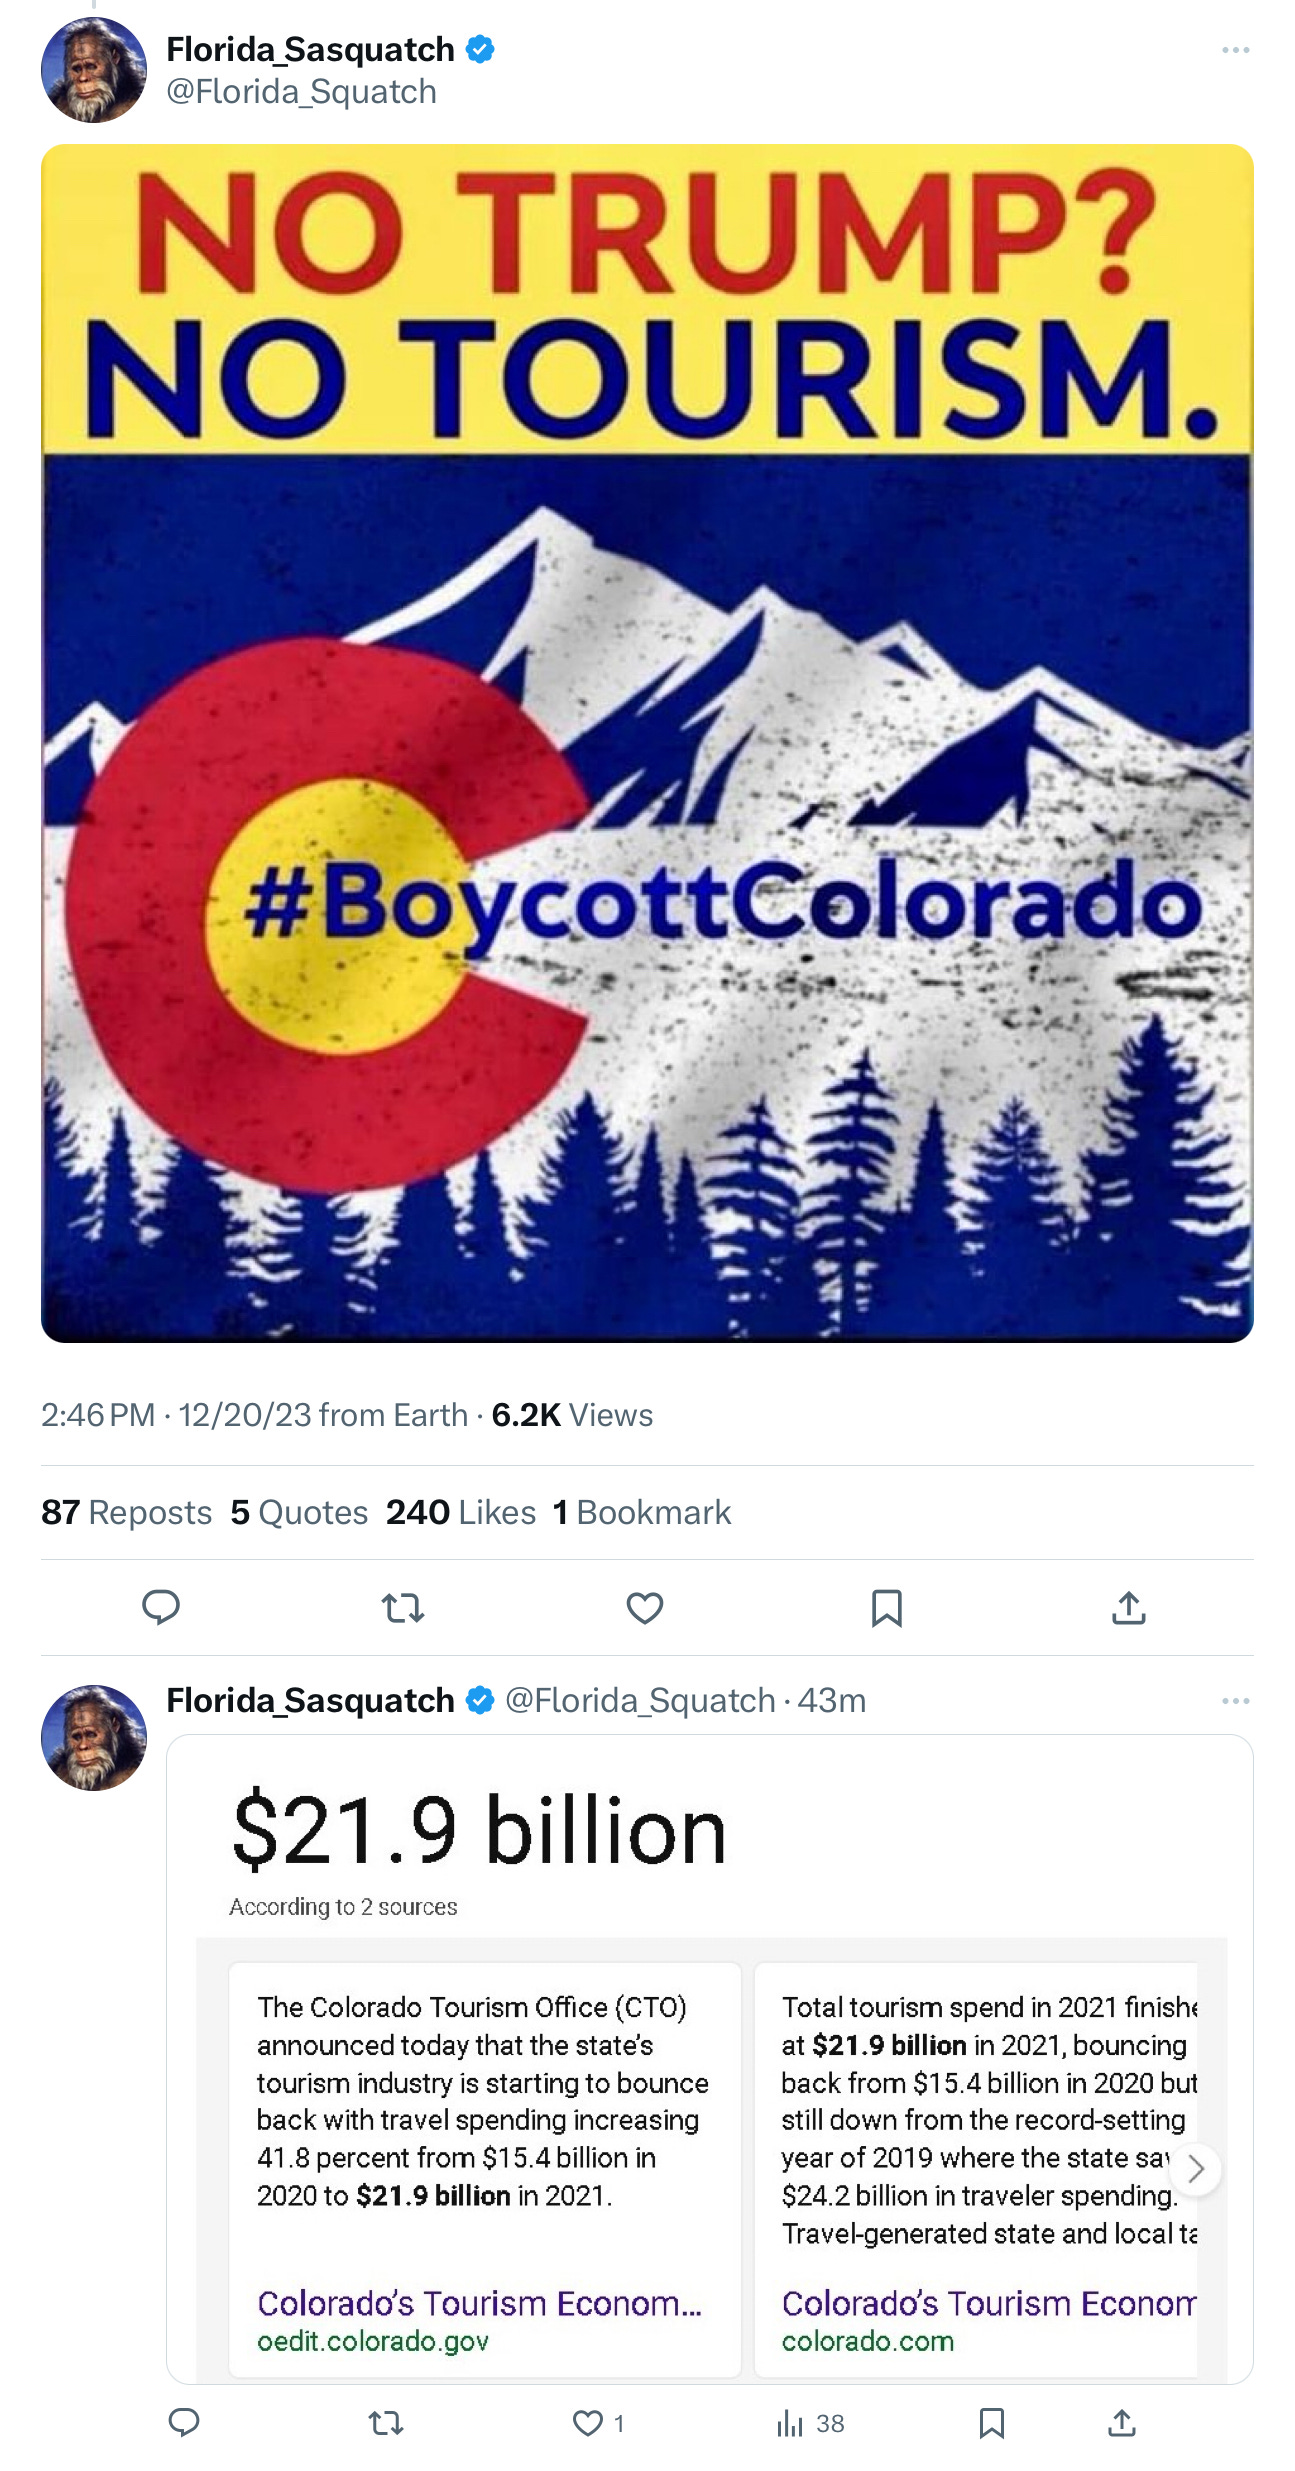Share the main post via share icon
Image resolution: width=1295 pixels, height=2471 pixels.
1129,1607
